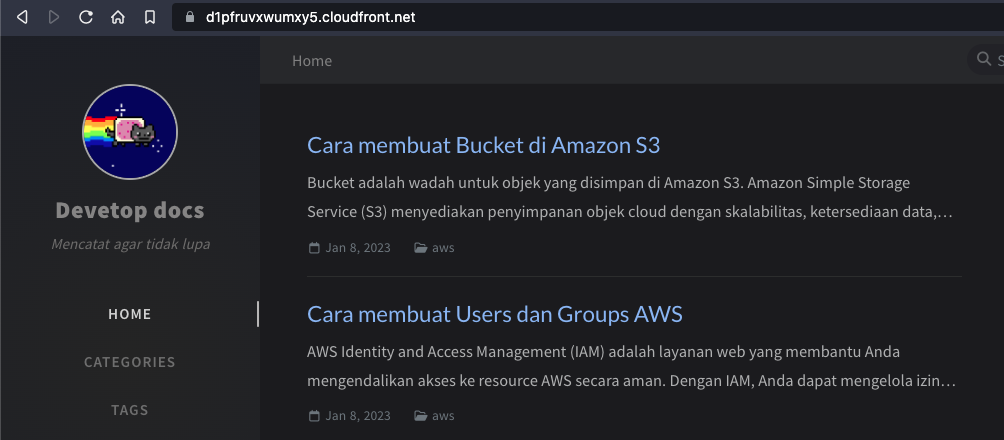Click the folder icon under the Amazon S3 post

tap(421, 248)
